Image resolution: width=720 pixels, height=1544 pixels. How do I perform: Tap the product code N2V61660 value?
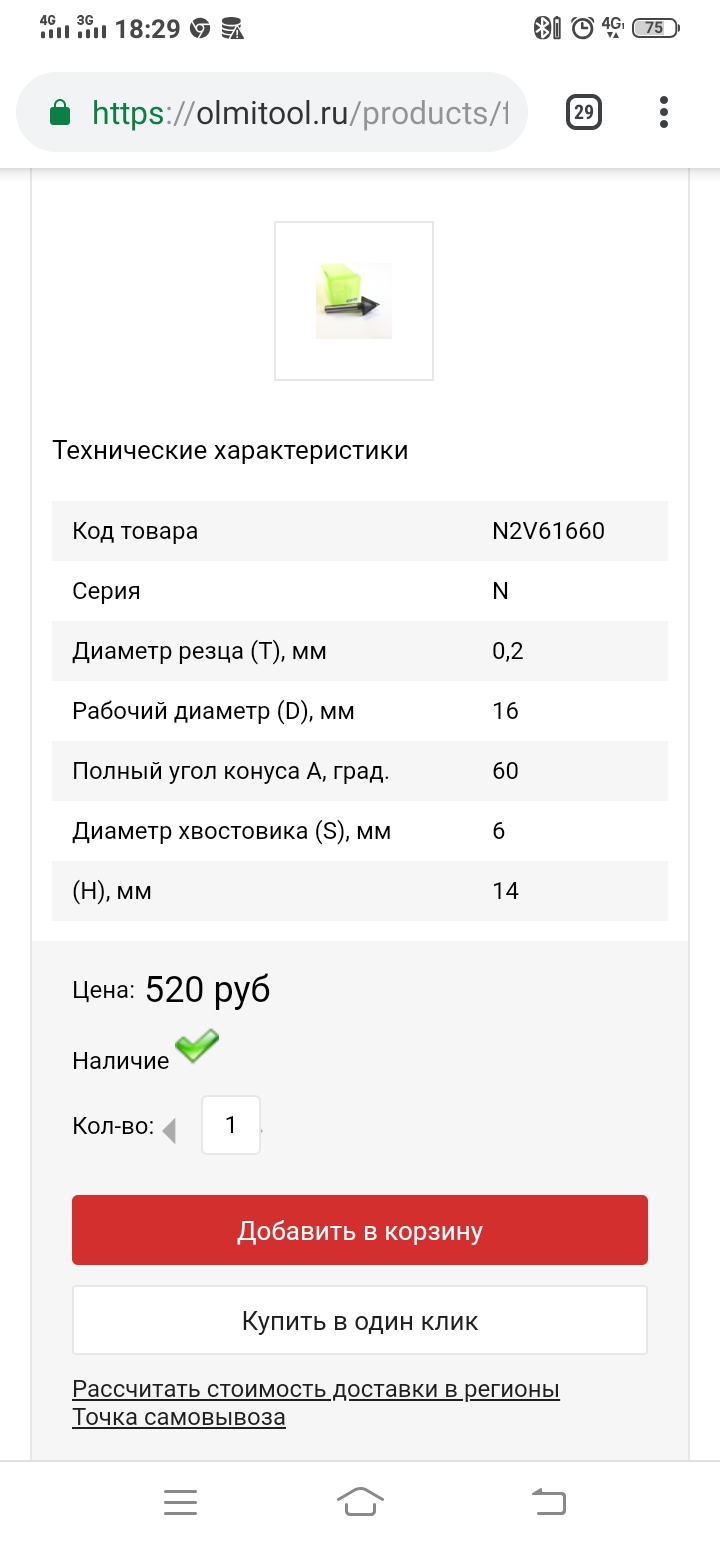[x=548, y=531]
